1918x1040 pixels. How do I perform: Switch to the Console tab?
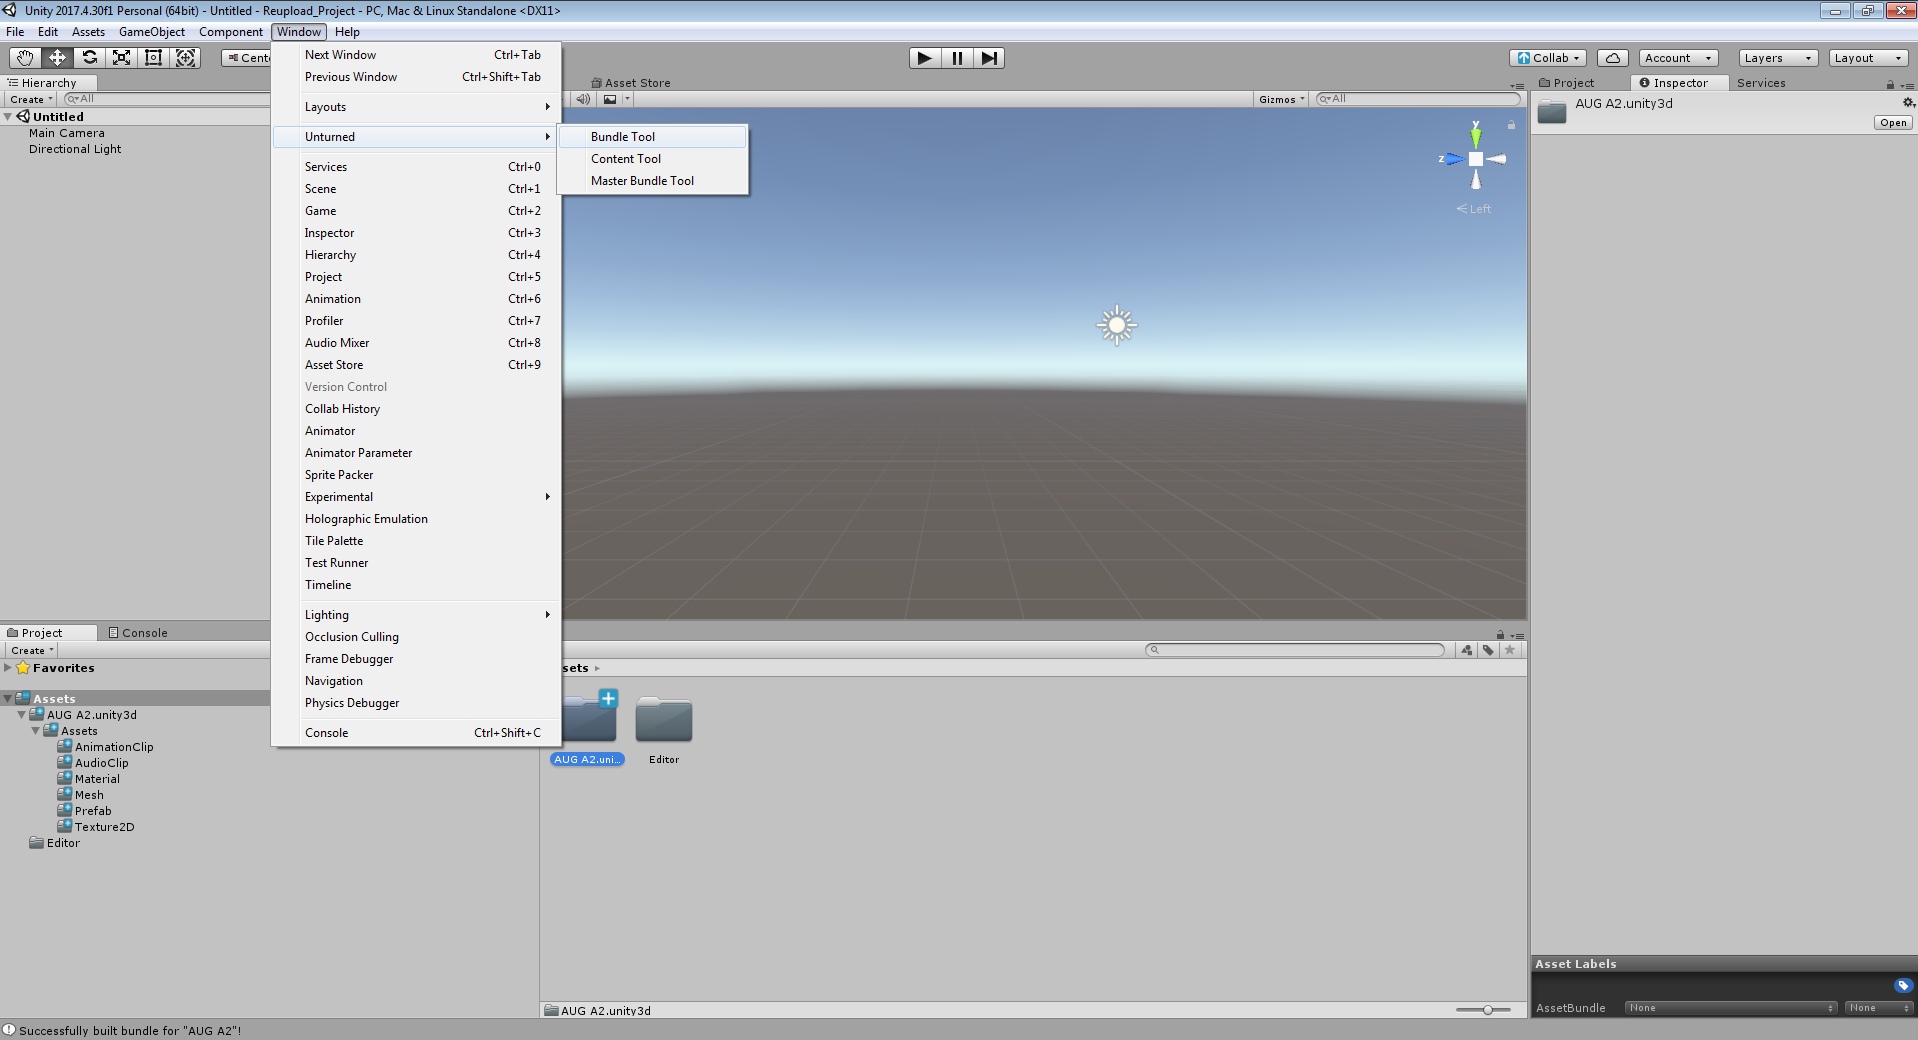(x=138, y=633)
